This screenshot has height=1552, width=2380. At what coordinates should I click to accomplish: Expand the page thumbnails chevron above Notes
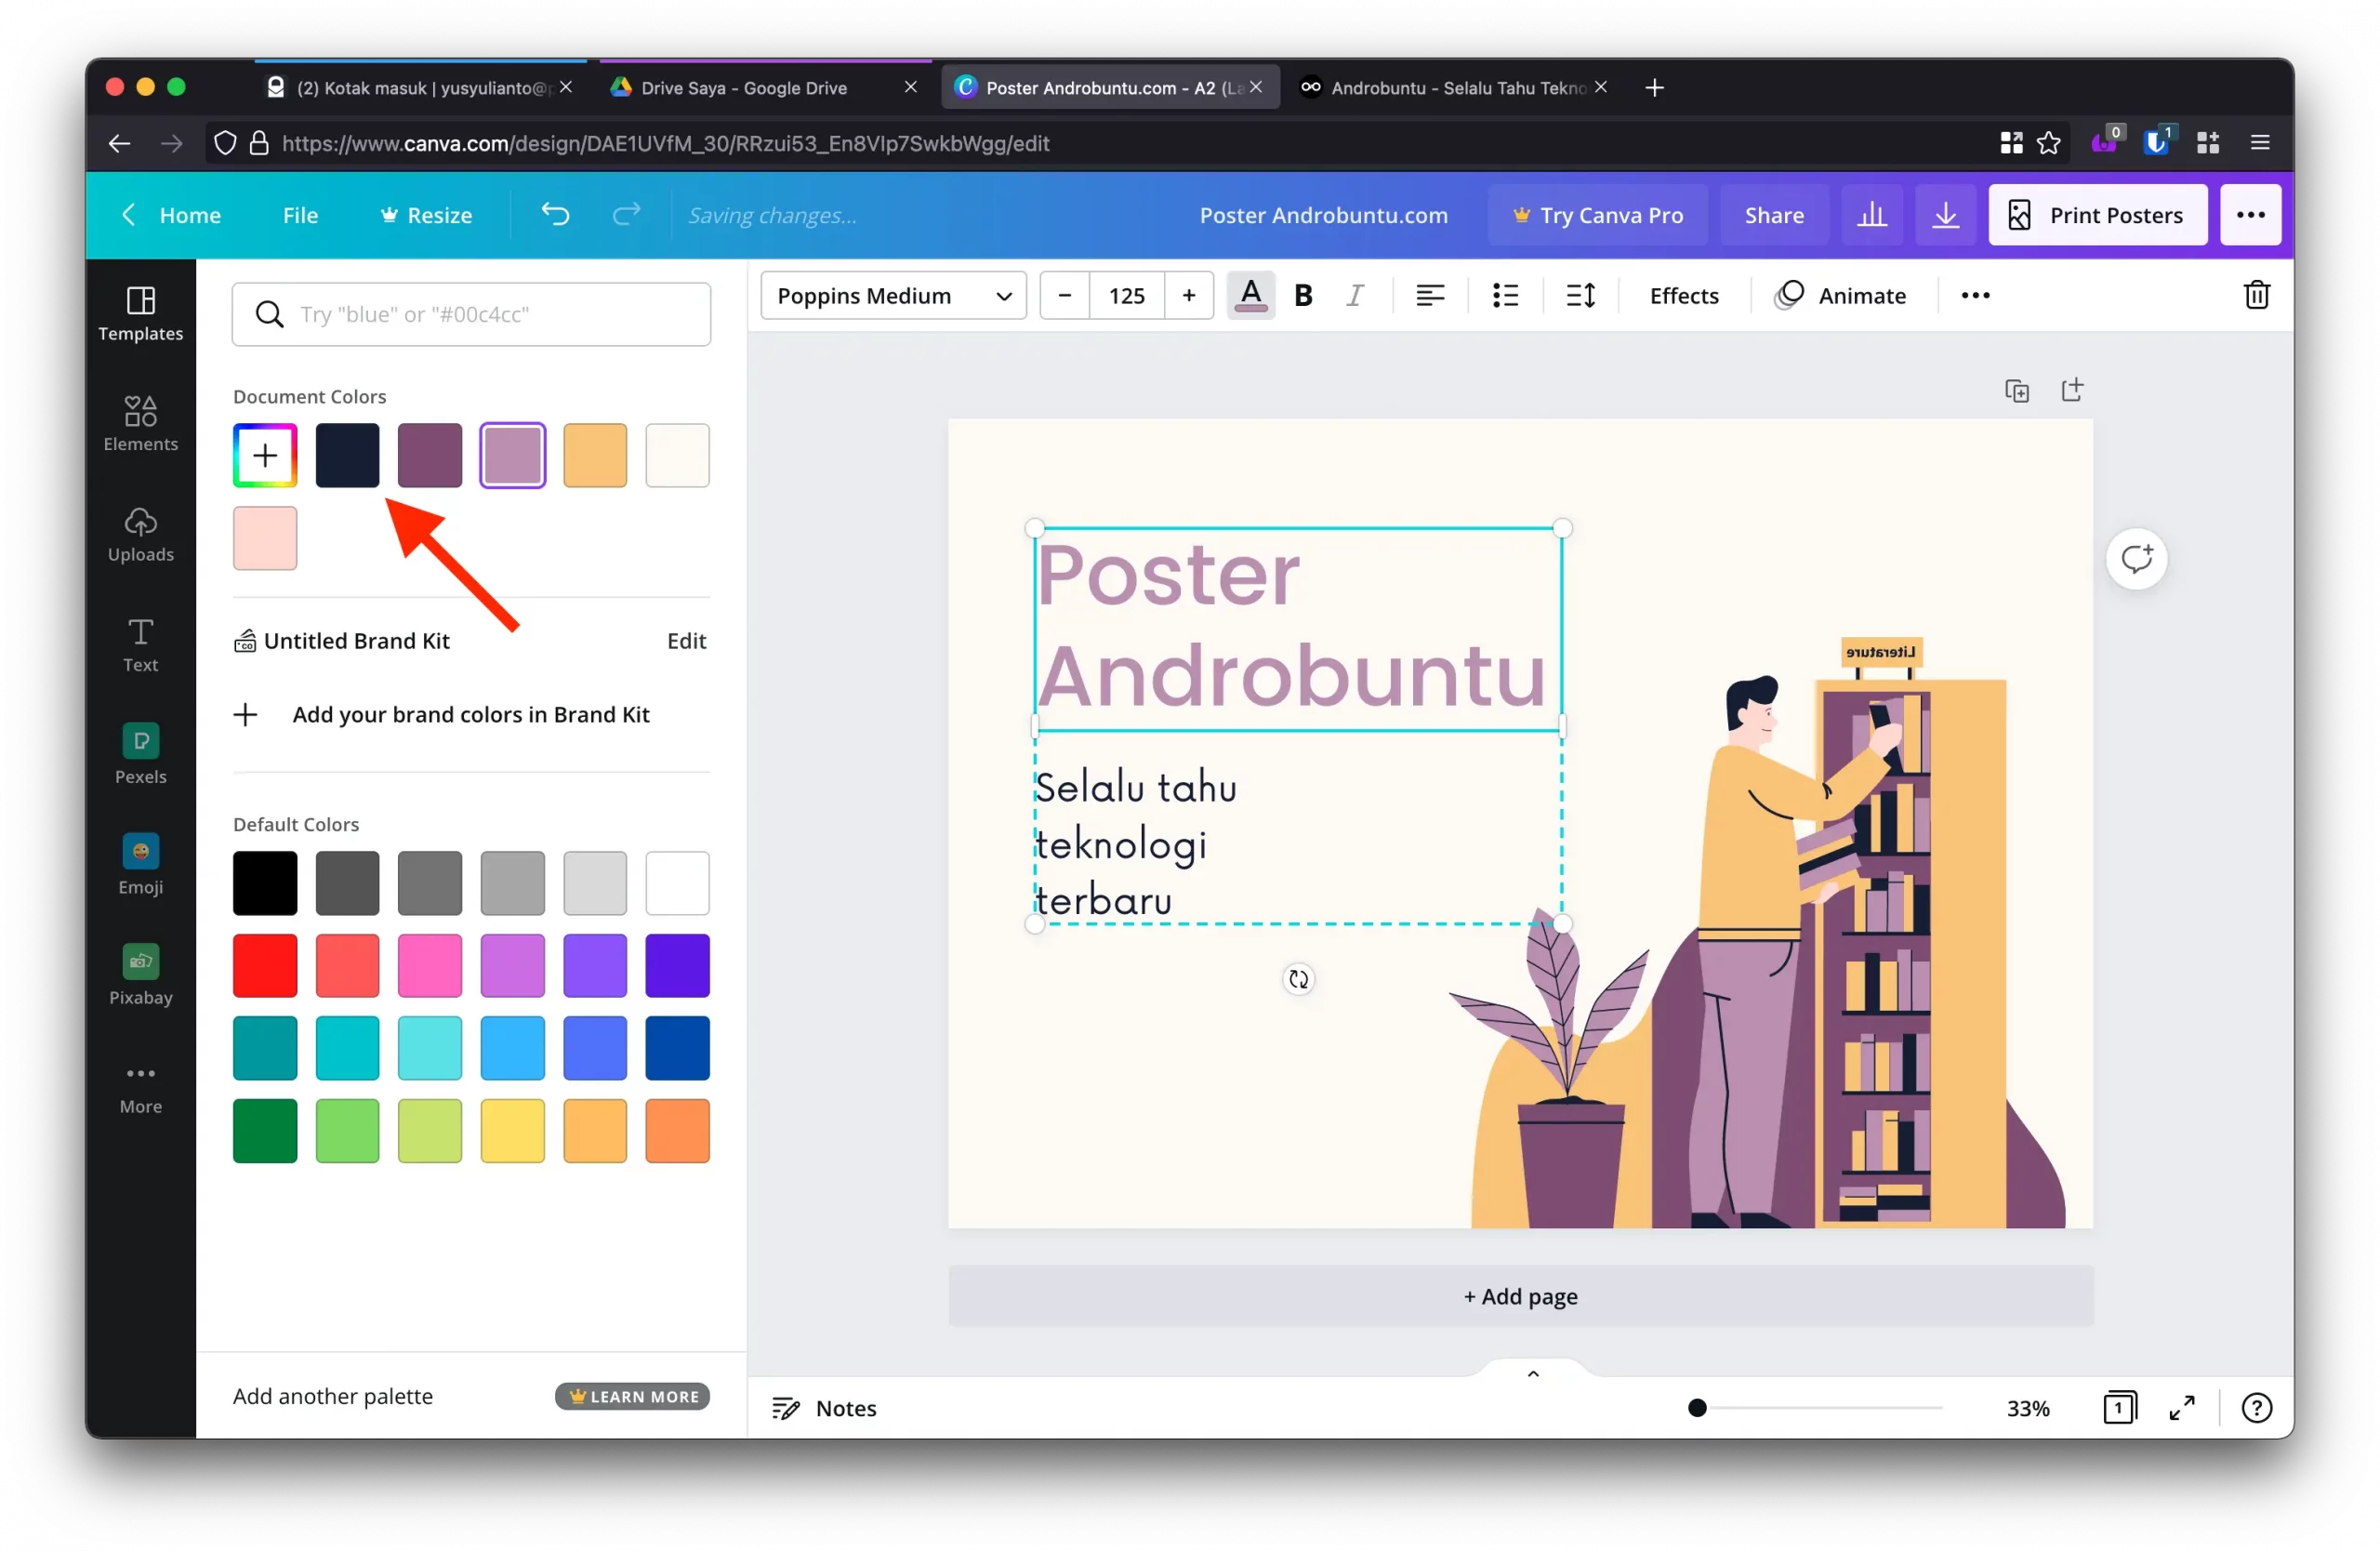(x=1532, y=1373)
